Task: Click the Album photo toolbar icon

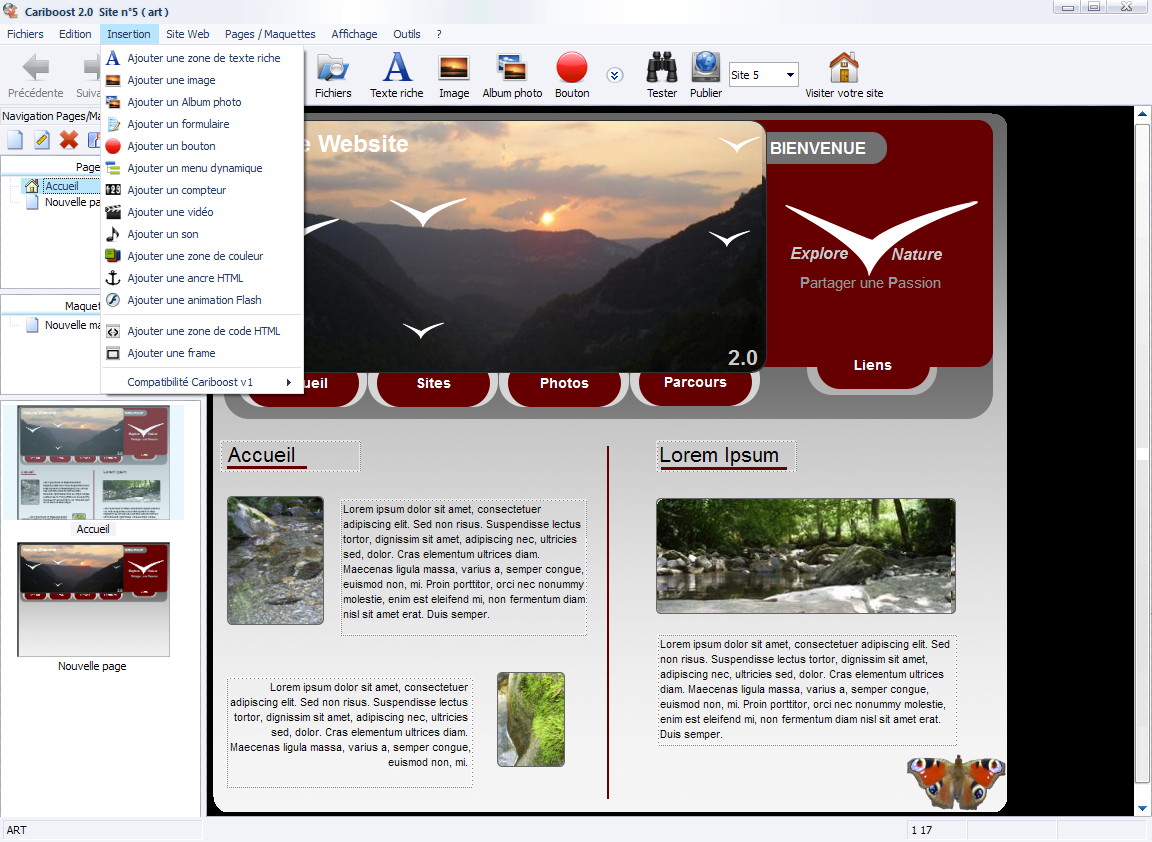Action: tap(512, 69)
